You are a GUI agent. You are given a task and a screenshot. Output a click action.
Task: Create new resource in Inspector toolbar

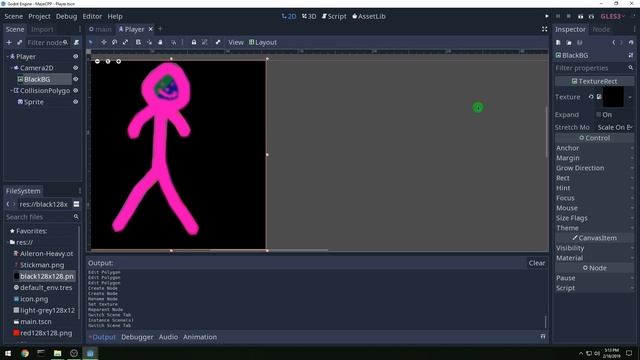558,42
